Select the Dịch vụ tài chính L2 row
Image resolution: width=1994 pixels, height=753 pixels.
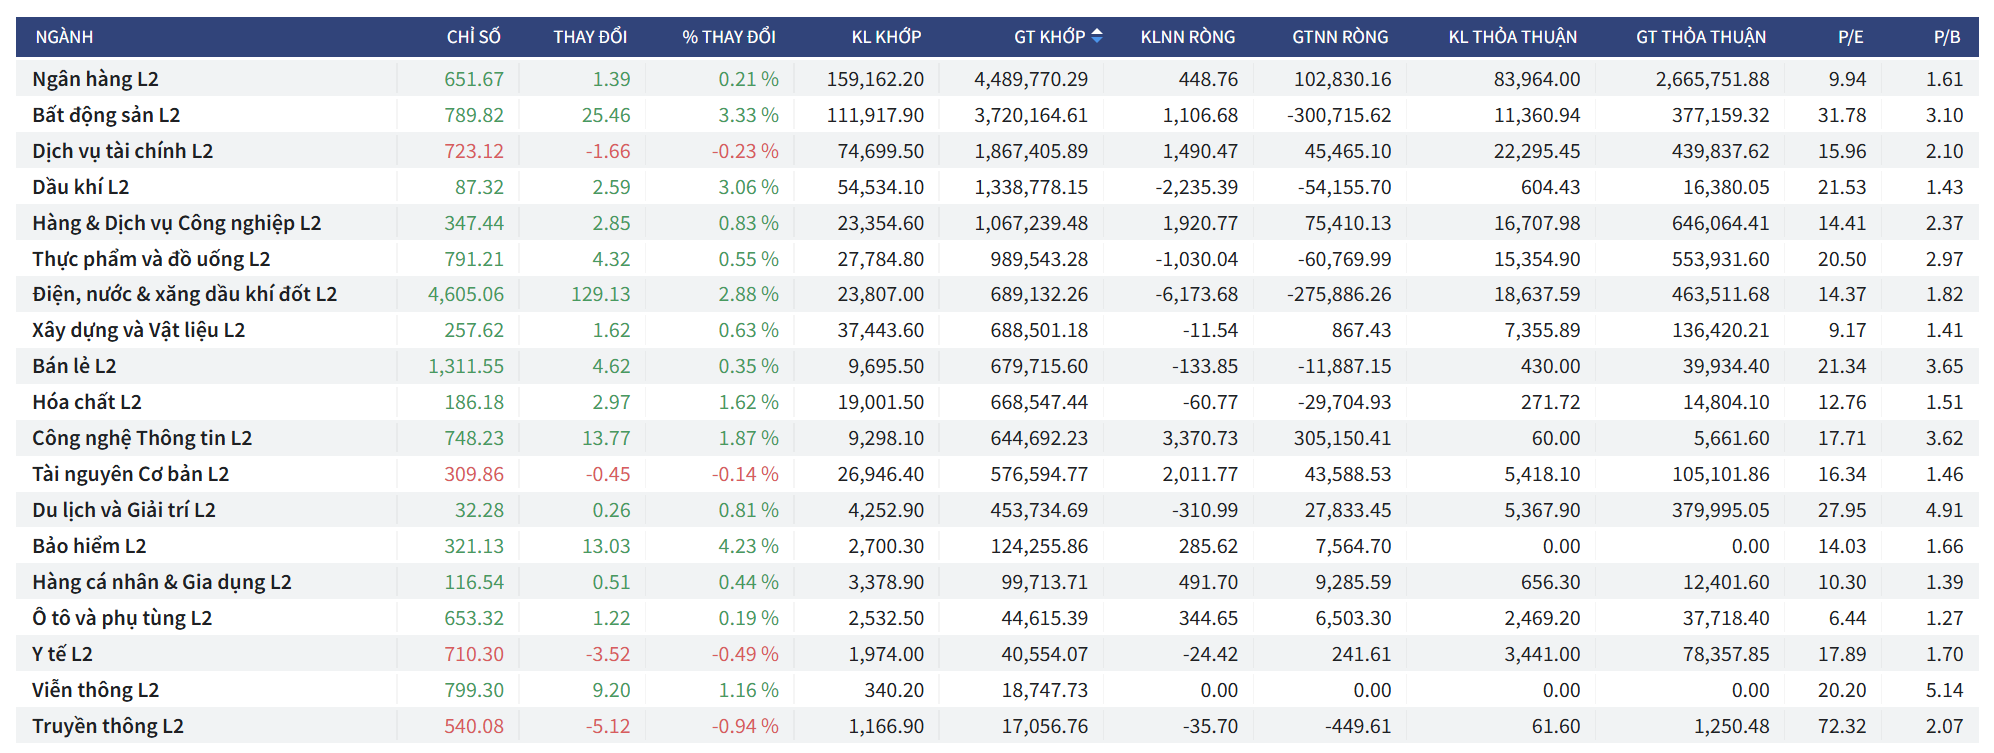click(x=122, y=151)
